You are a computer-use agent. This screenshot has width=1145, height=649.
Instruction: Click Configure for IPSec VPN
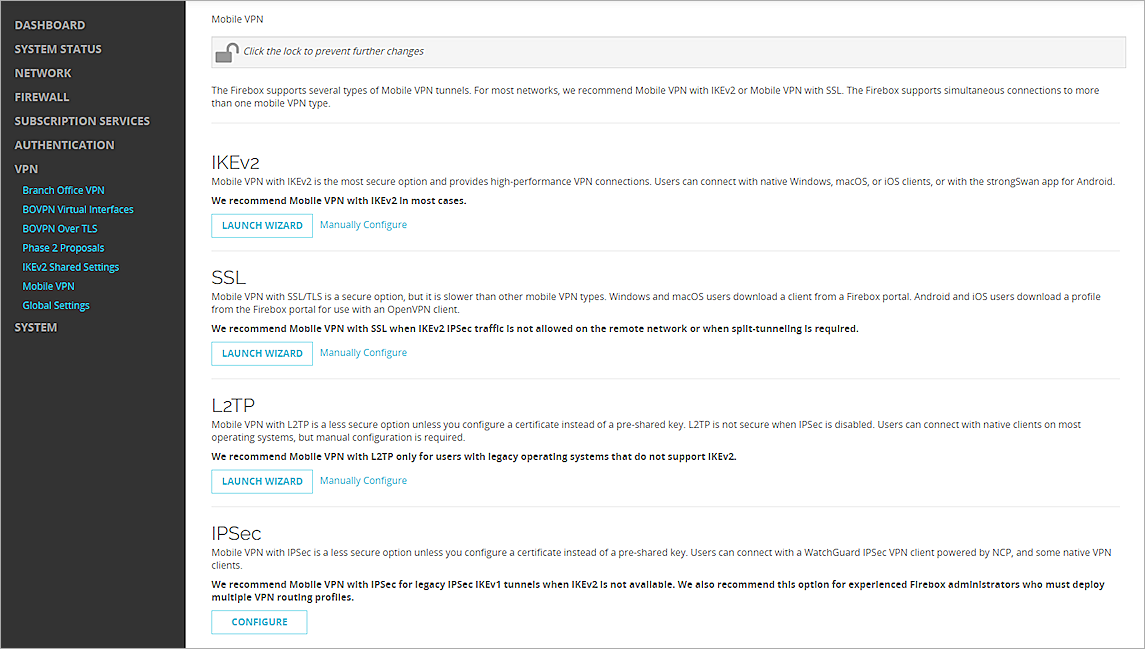(259, 622)
